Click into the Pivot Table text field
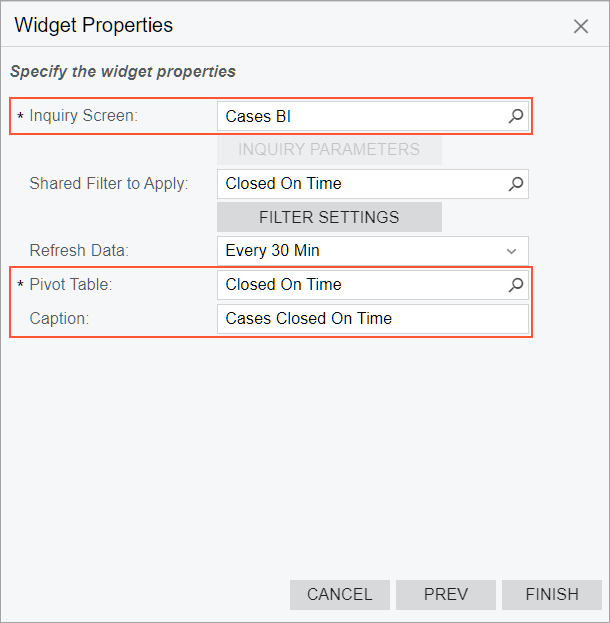Image resolution: width=610 pixels, height=623 pixels. (360, 285)
